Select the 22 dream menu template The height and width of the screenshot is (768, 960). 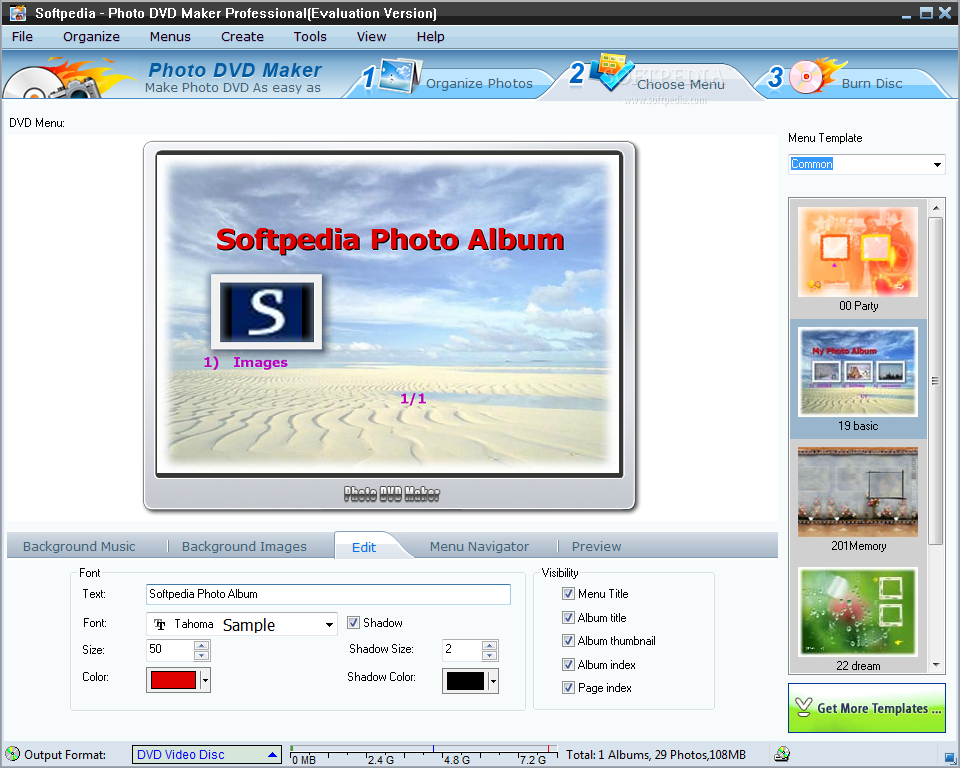click(x=858, y=619)
